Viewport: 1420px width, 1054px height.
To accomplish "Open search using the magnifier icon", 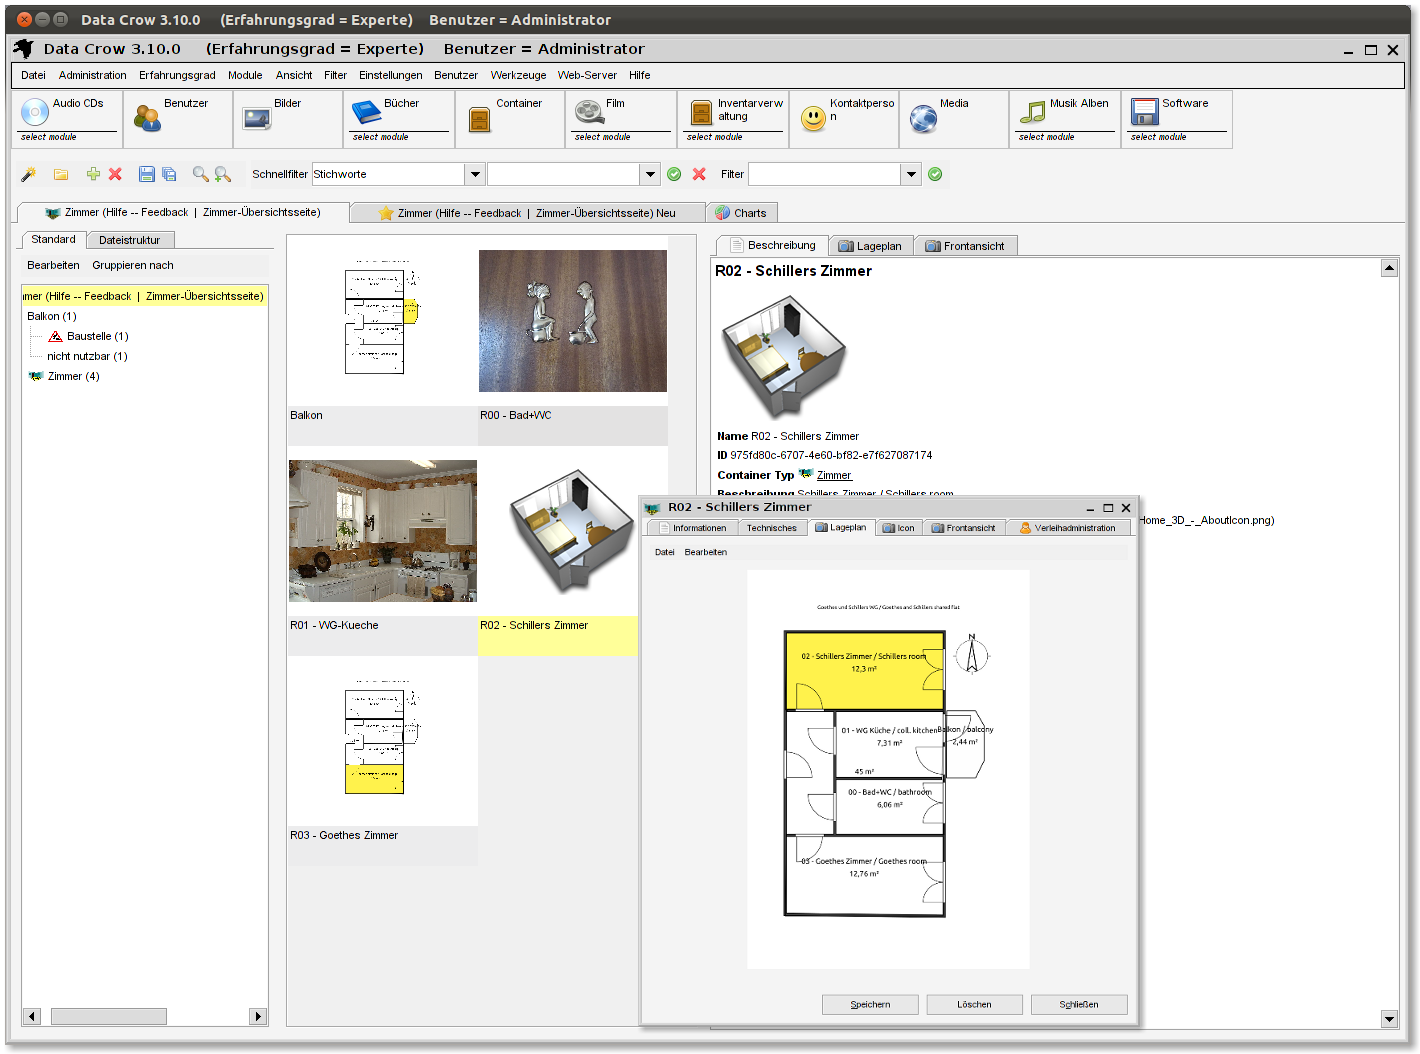I will pos(201,174).
